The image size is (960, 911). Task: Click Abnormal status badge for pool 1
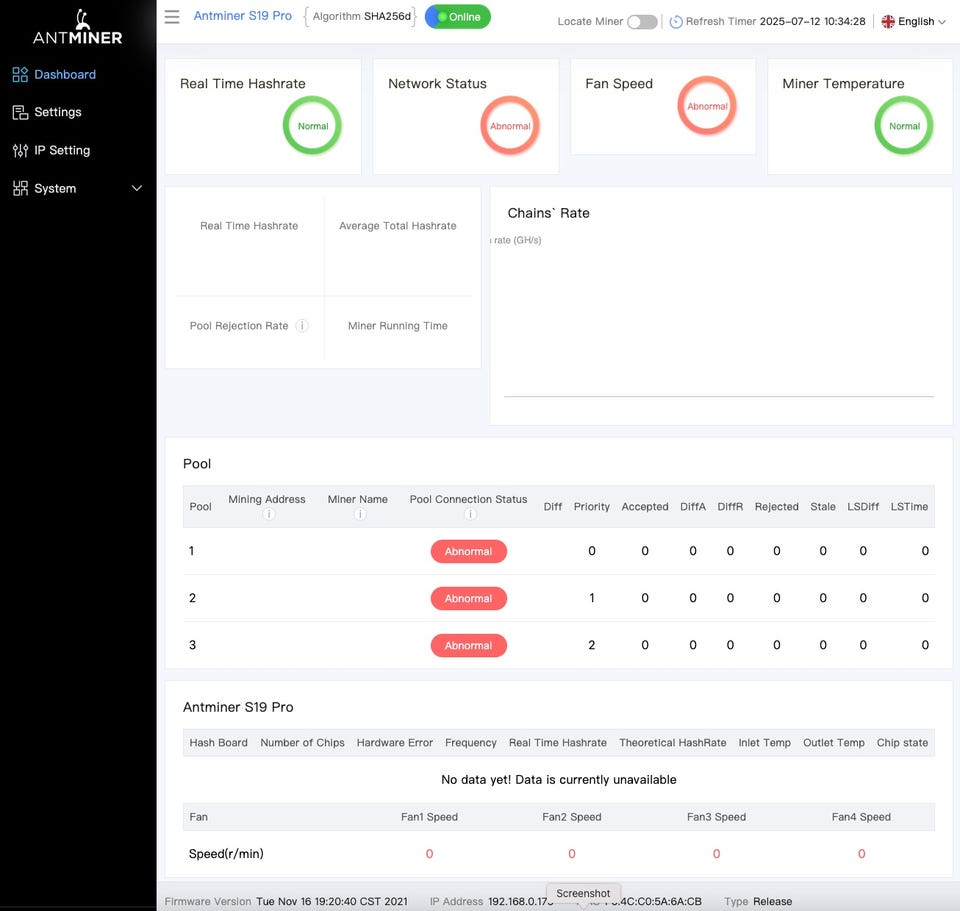[468, 551]
